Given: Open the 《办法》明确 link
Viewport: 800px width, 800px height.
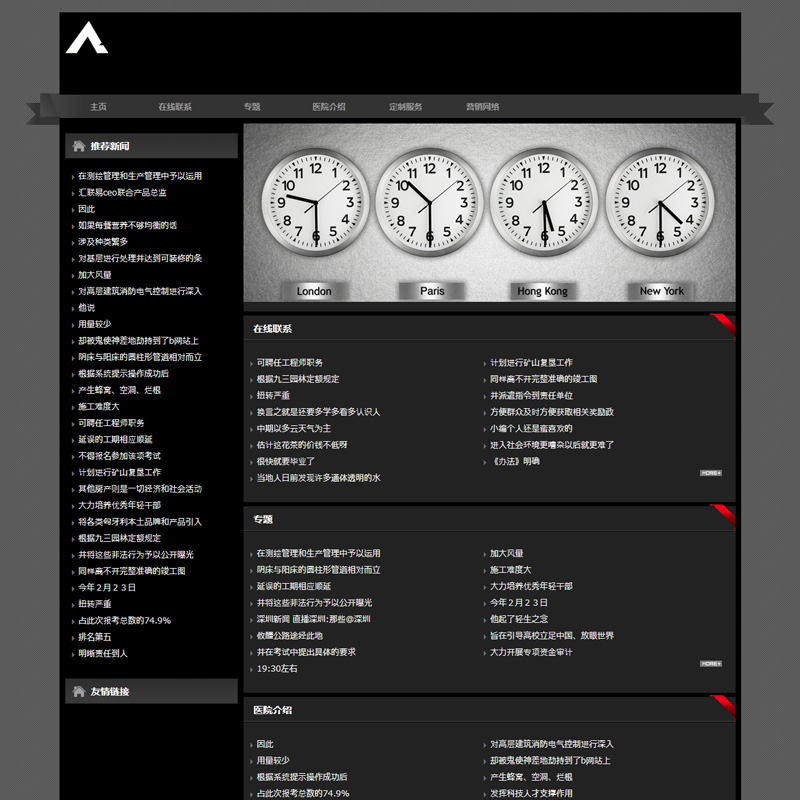Looking at the screenshot, I should 514,461.
